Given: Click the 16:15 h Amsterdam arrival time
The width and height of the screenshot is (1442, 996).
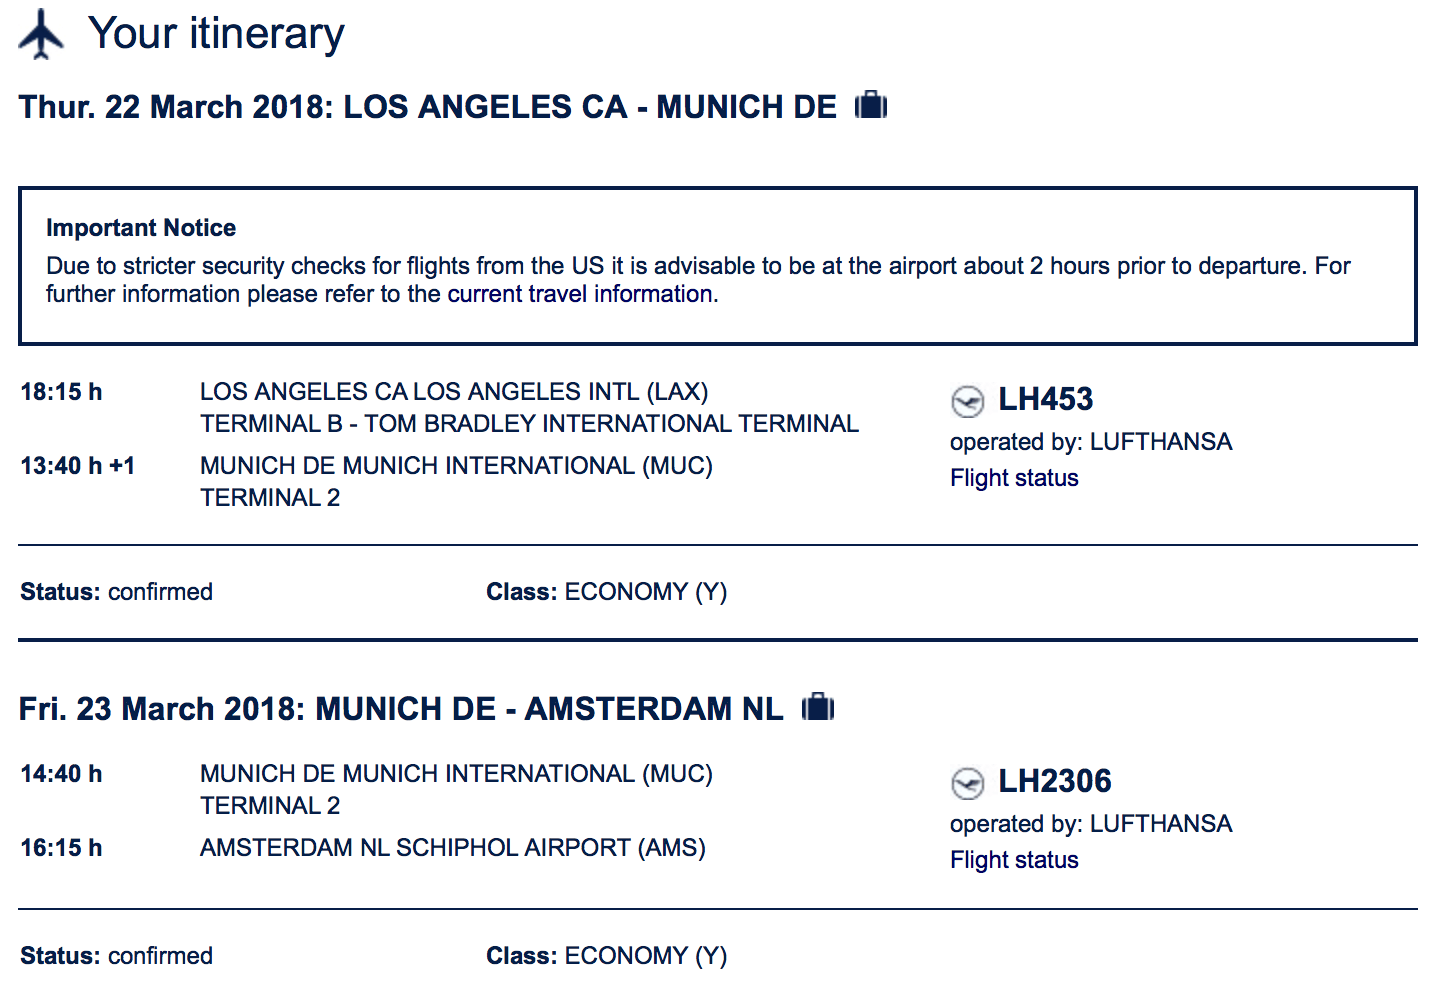Looking at the screenshot, I should pyautogui.click(x=61, y=848).
